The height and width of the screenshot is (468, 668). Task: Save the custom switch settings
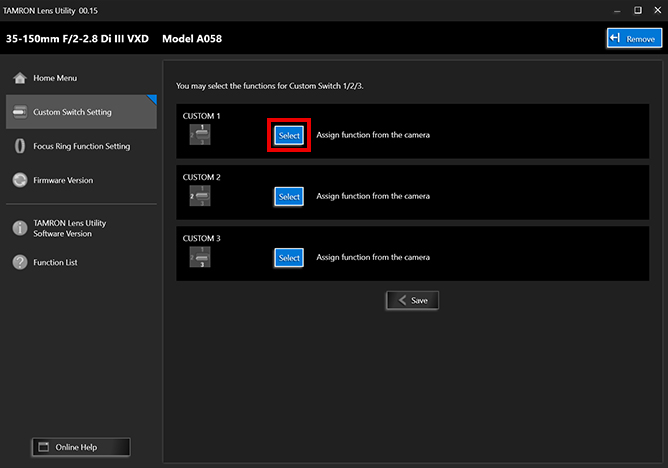412,300
